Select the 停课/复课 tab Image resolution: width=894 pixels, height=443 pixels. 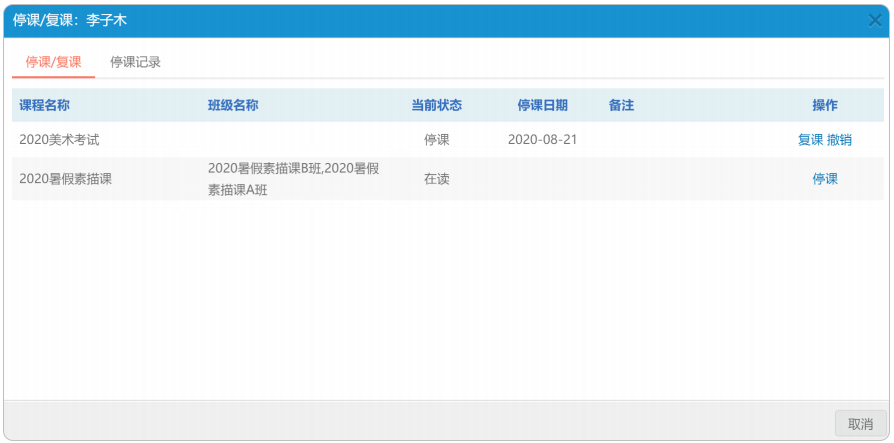point(53,62)
